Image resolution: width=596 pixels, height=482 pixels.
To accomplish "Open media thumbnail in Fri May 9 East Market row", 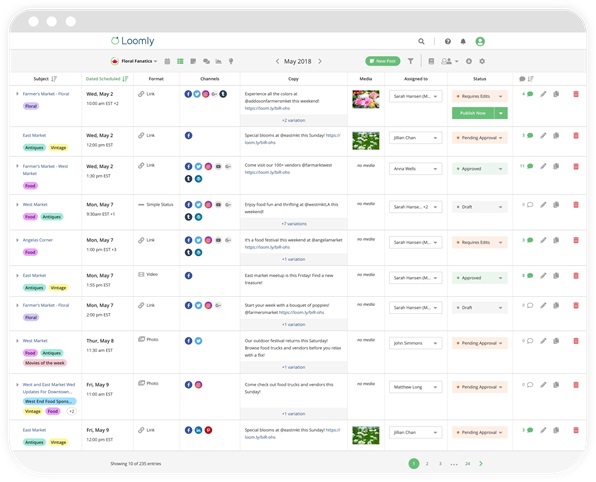I will [x=366, y=435].
